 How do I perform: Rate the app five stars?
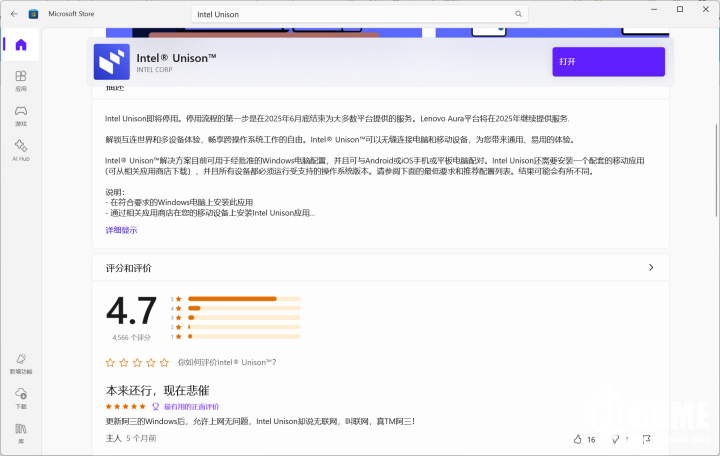click(164, 363)
